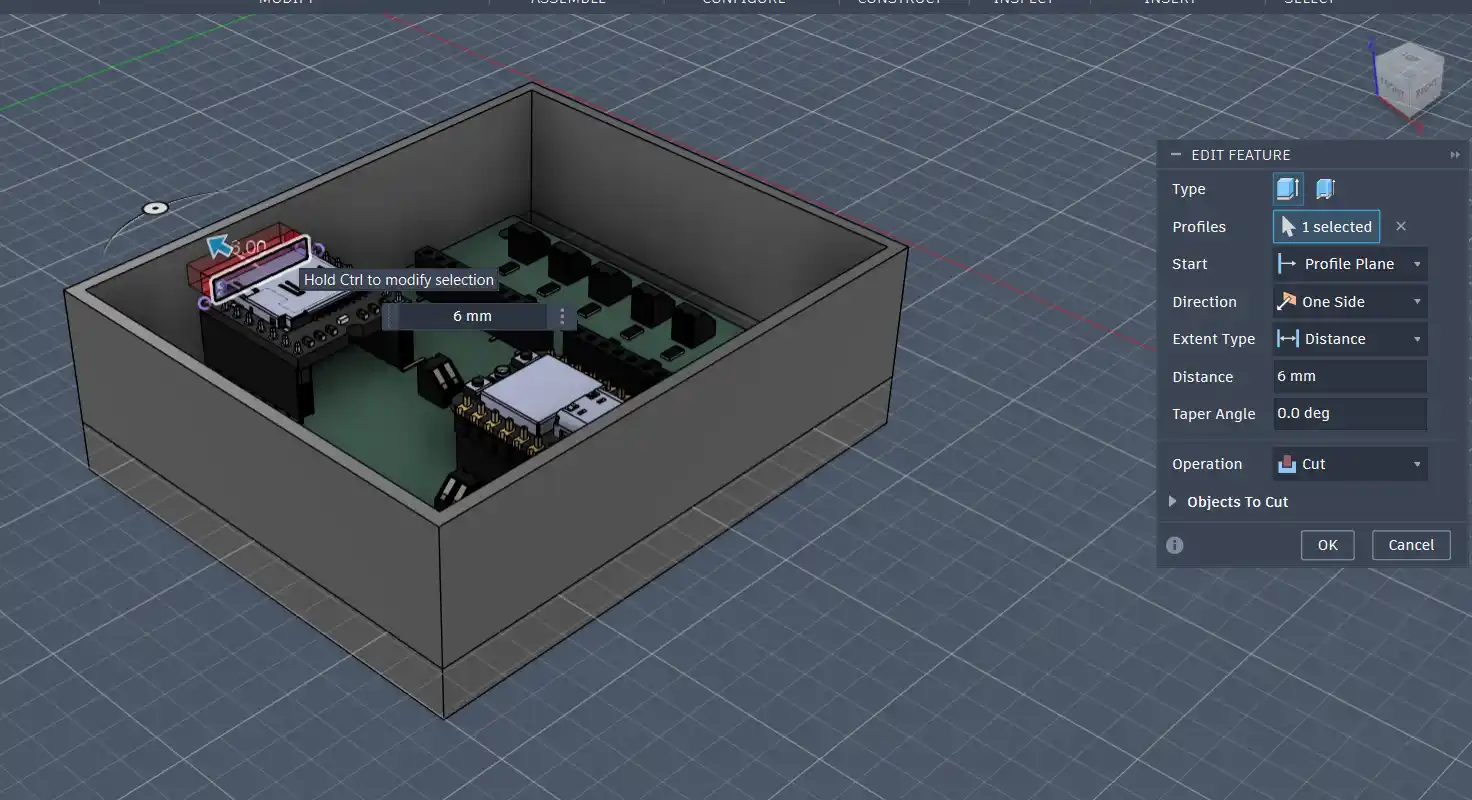Click the Distance field in the dialog
1472x800 pixels.
(1350, 376)
